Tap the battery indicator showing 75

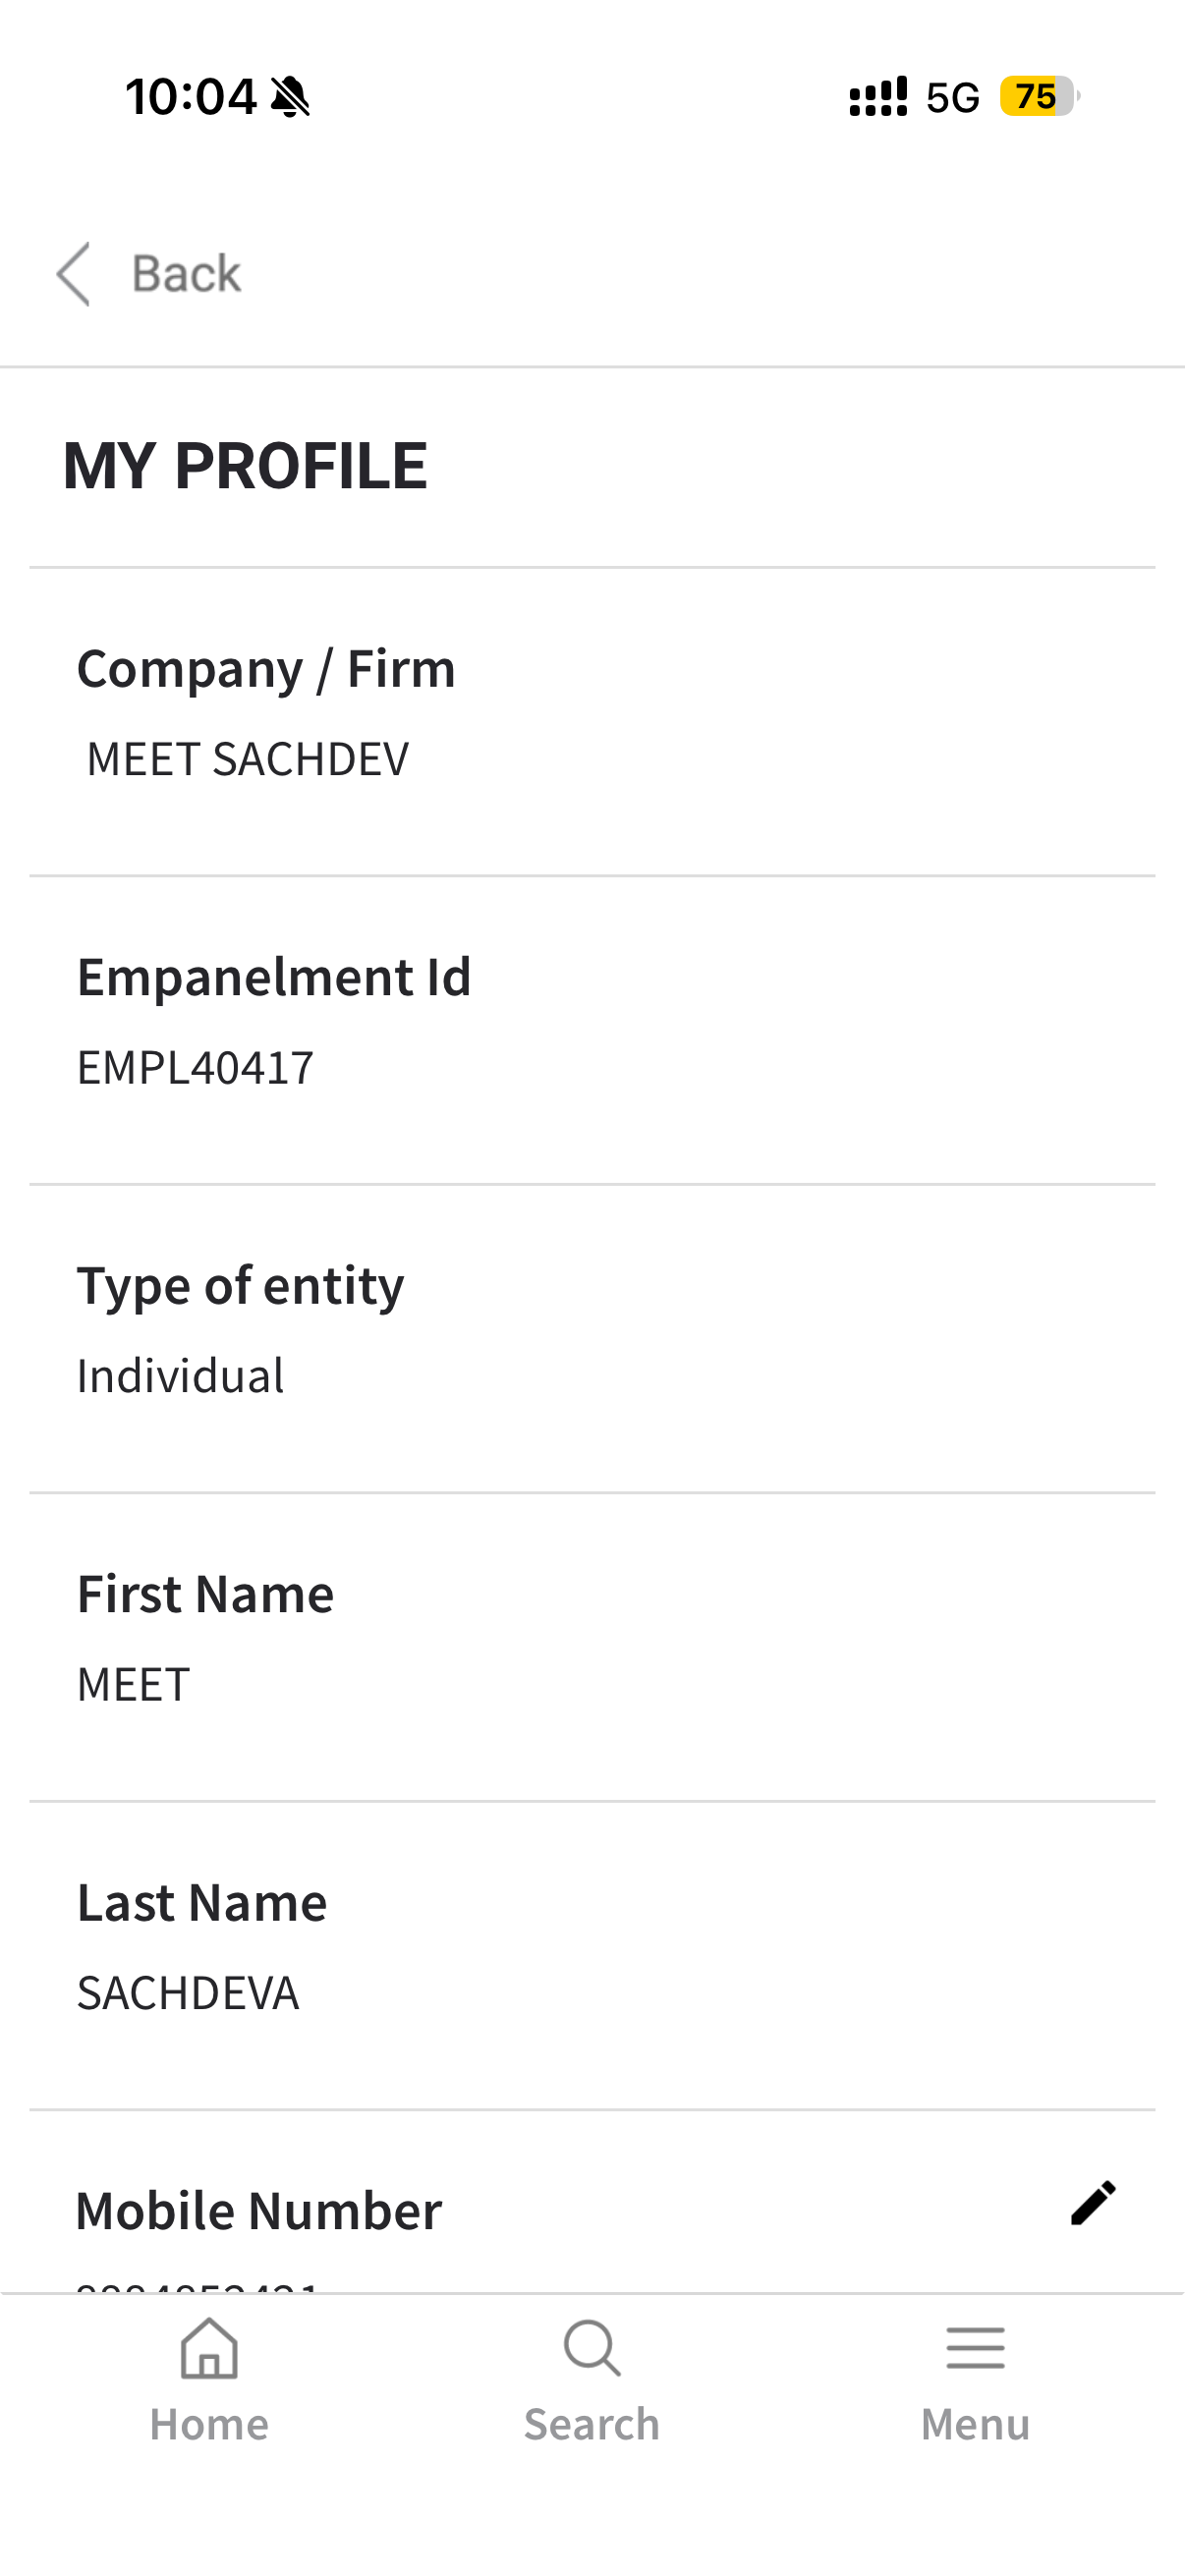click(x=1038, y=97)
